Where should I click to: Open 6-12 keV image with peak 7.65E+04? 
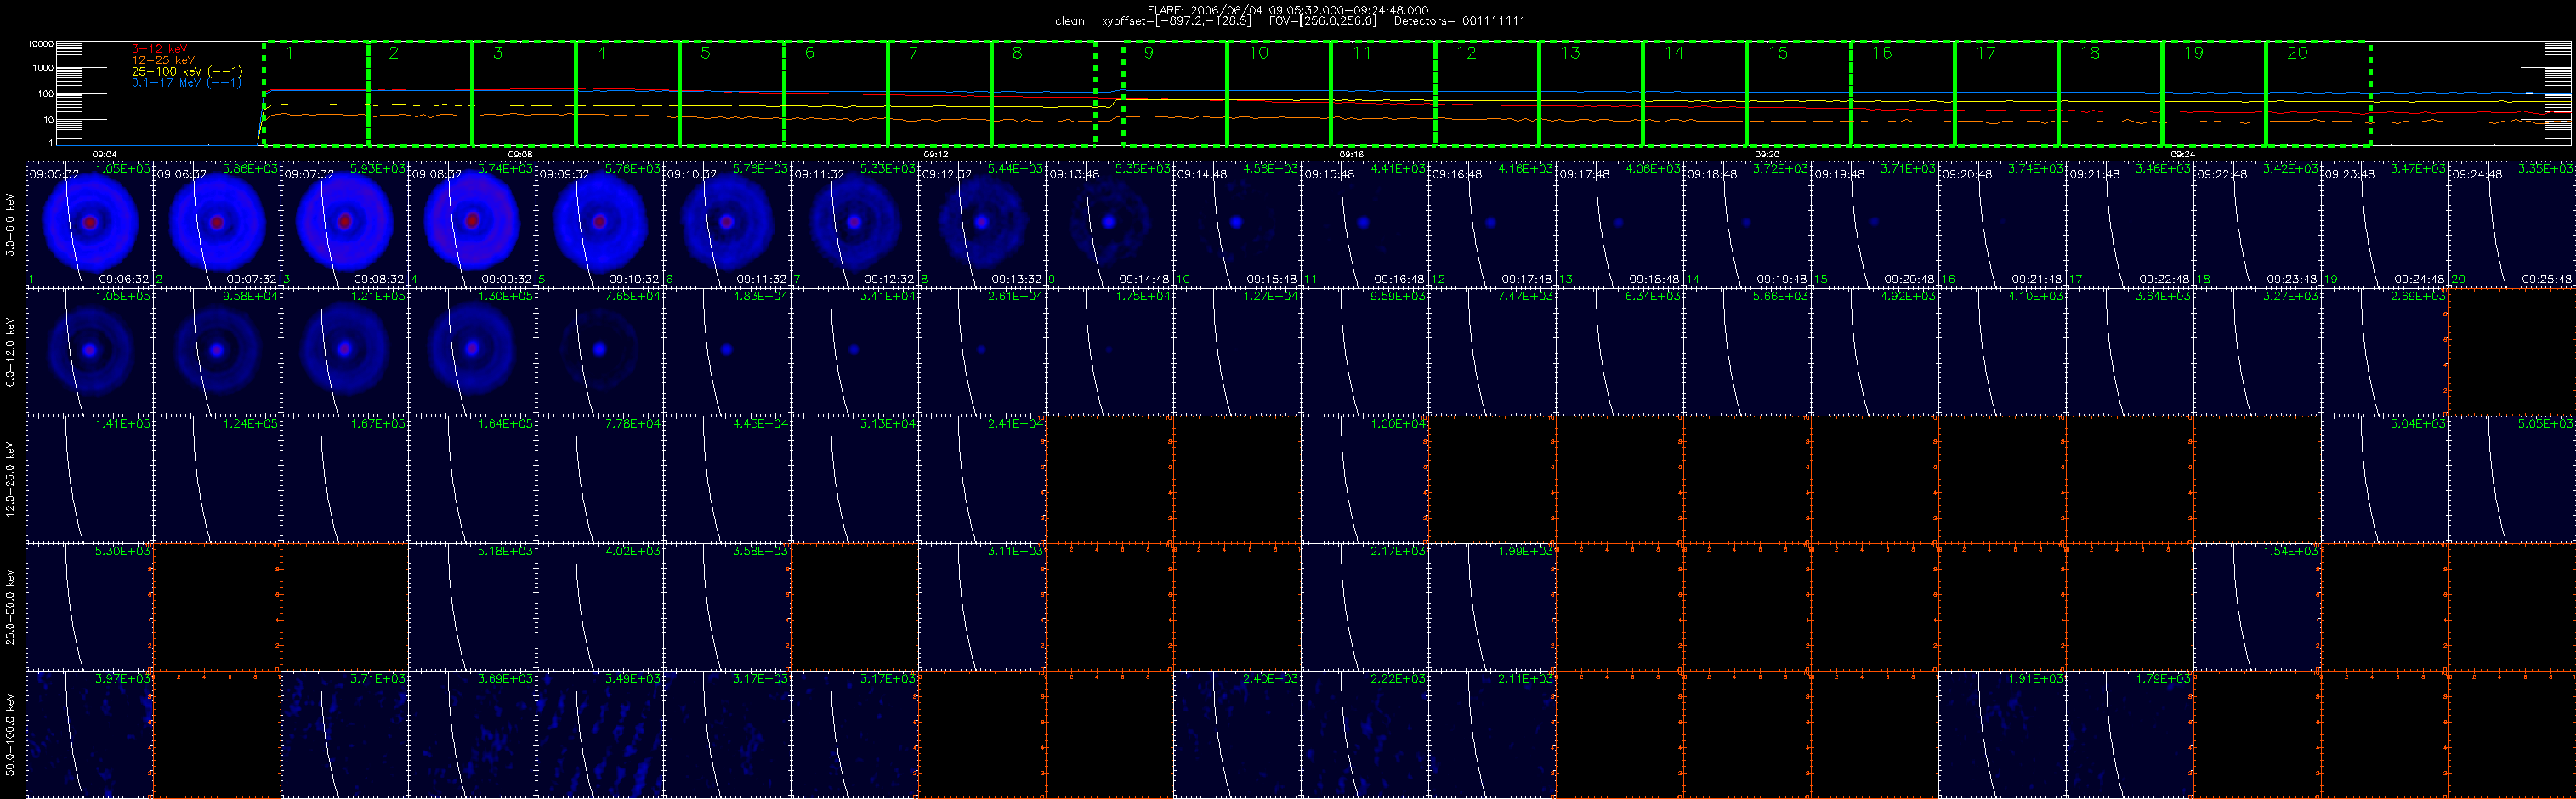600,351
